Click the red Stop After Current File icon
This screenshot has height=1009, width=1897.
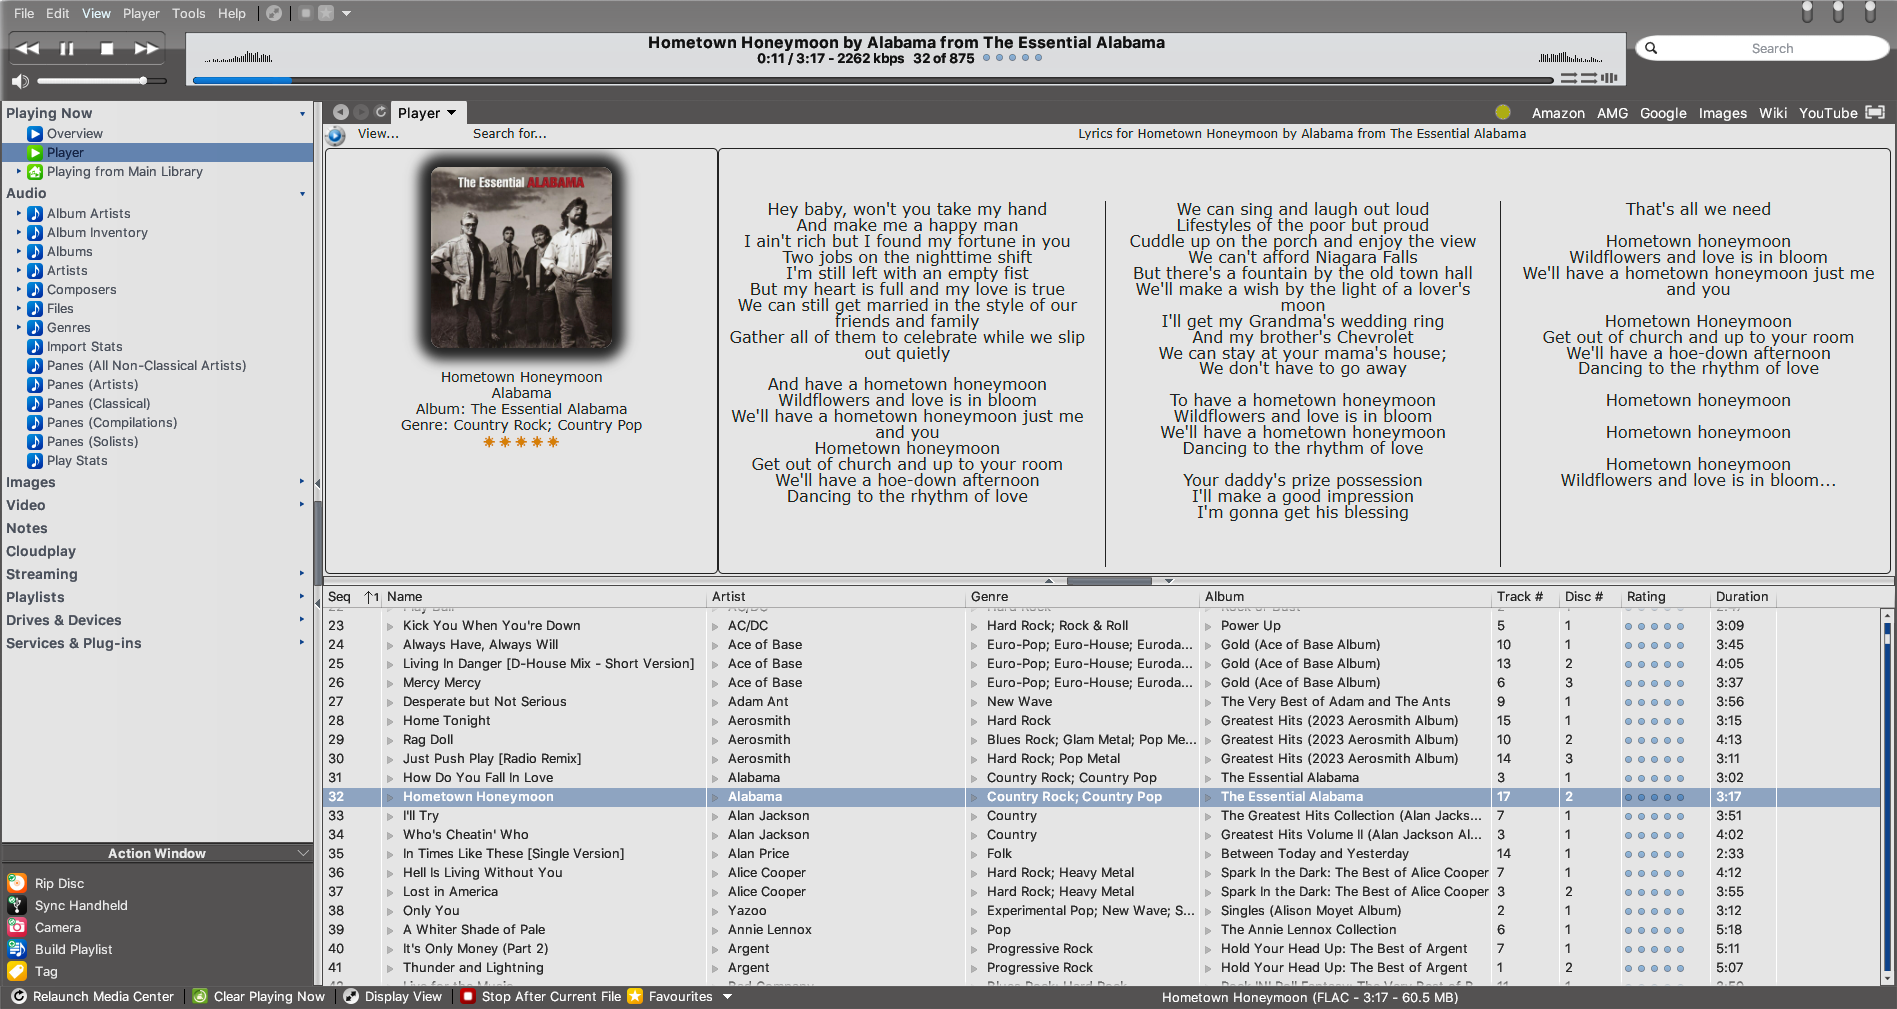pos(468,996)
